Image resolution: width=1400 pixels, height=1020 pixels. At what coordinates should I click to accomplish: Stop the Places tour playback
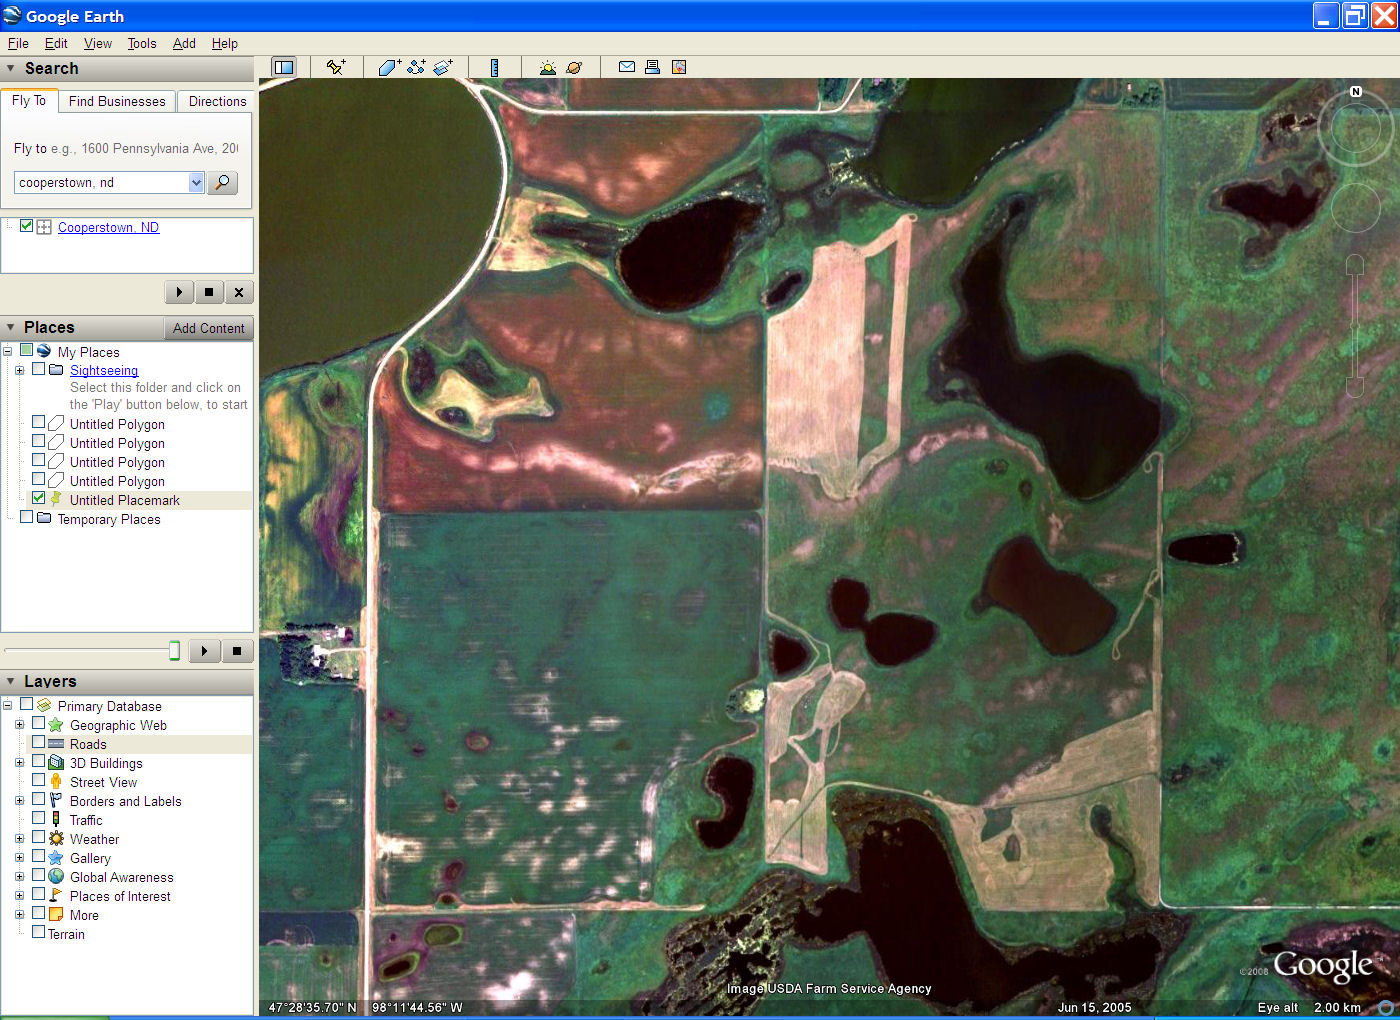[x=237, y=651]
